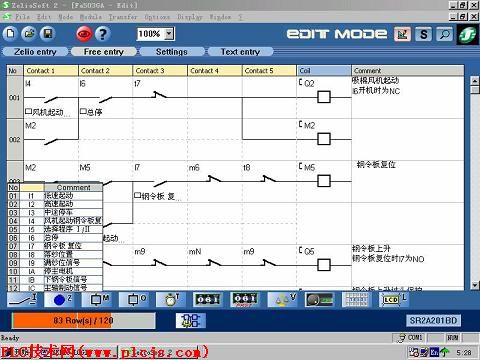Screen dimensions: 480x360
Task: Click the ladder scrollbar down arrow
Action: point(475,285)
